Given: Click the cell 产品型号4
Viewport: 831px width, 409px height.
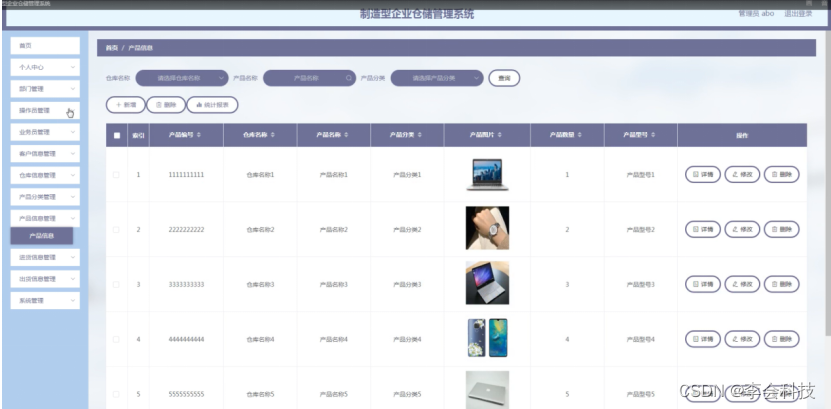Looking at the screenshot, I should 641,339.
